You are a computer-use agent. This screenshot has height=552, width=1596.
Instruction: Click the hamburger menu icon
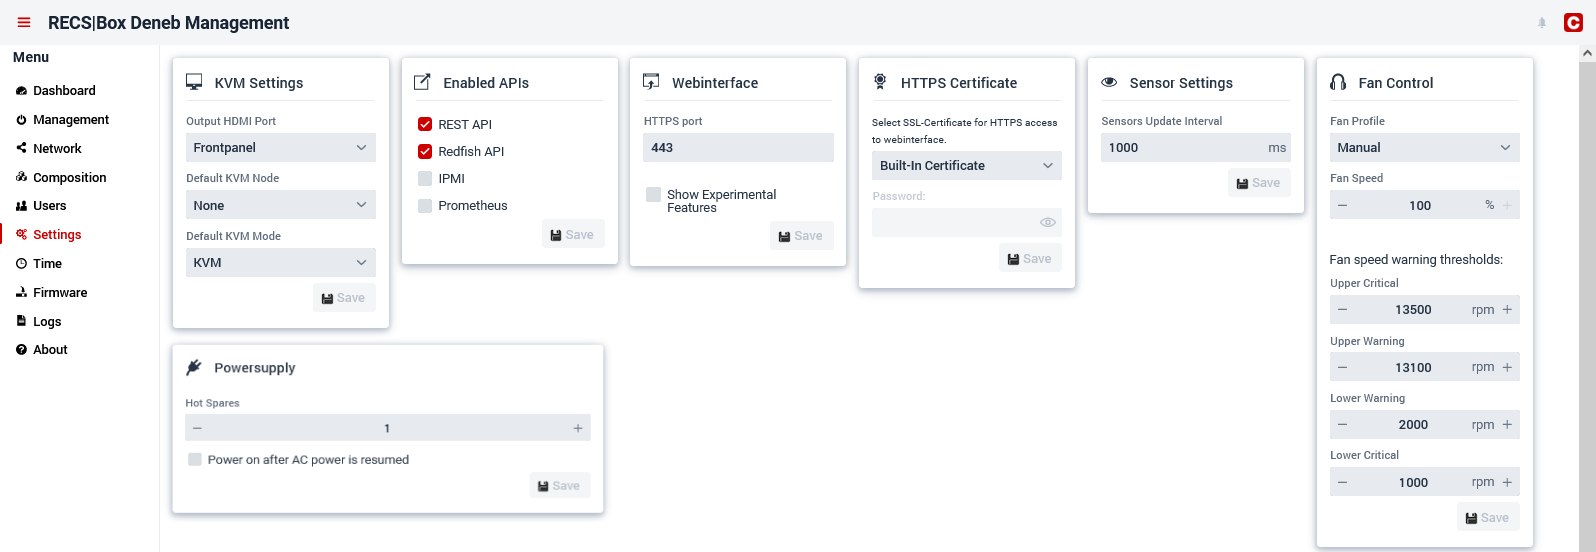pos(24,22)
